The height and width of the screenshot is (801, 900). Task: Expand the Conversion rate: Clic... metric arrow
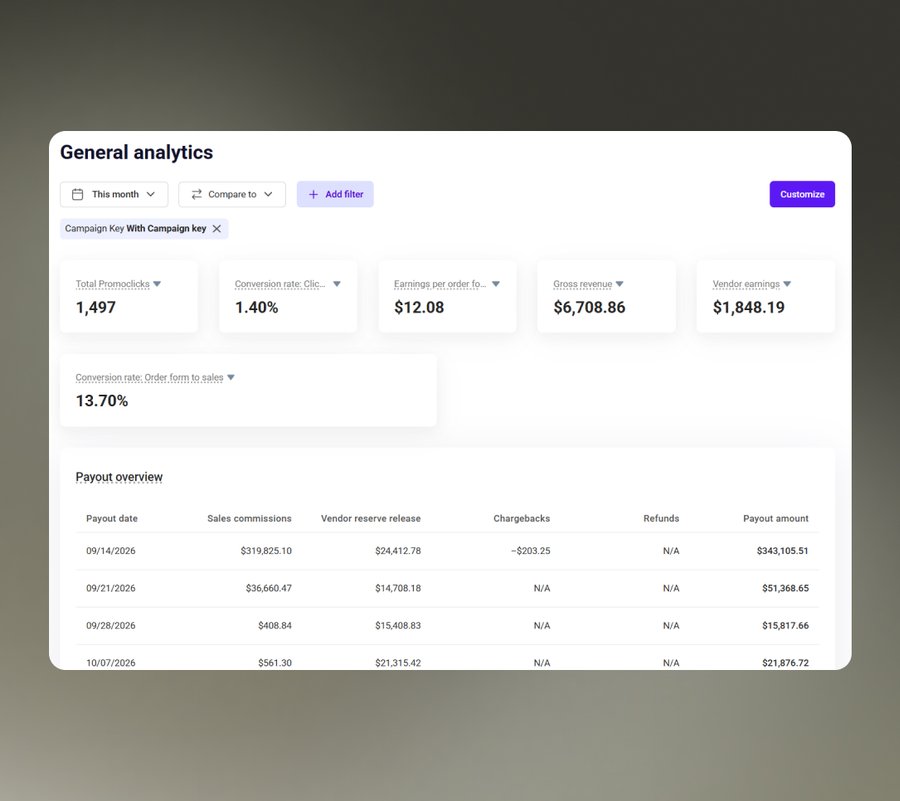tap(337, 284)
